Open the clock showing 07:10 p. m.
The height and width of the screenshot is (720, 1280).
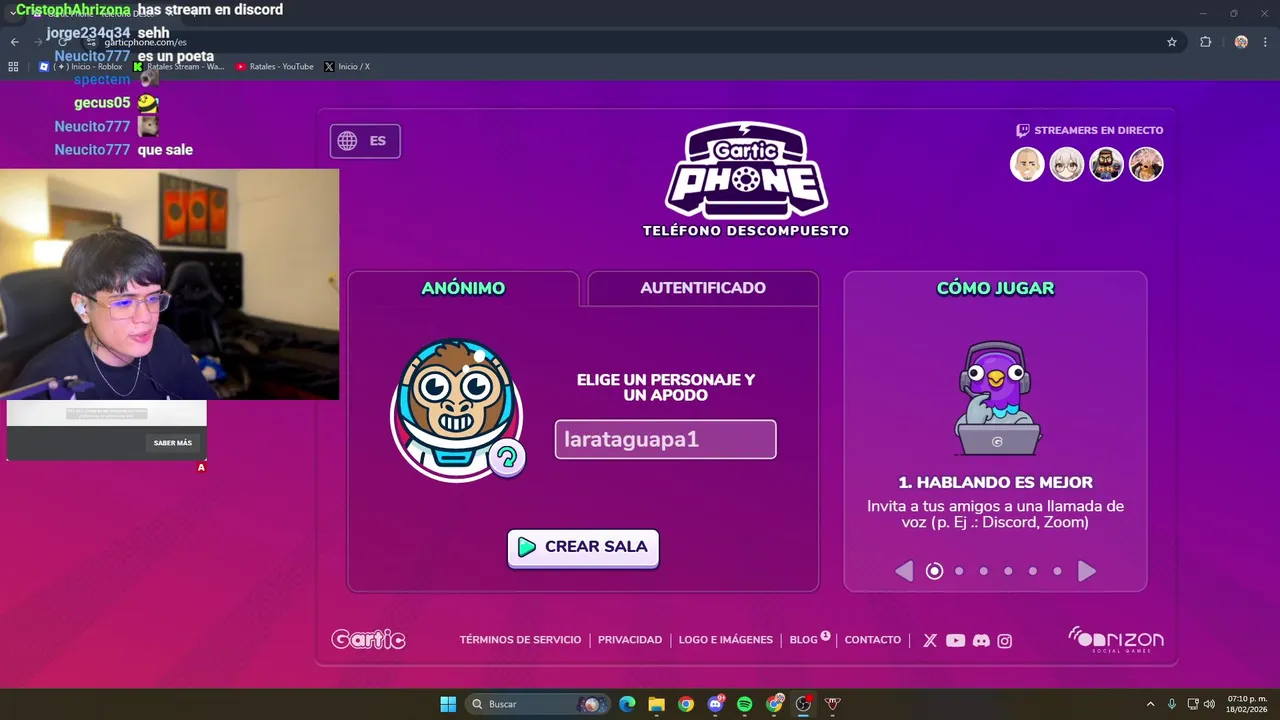tap(1247, 704)
